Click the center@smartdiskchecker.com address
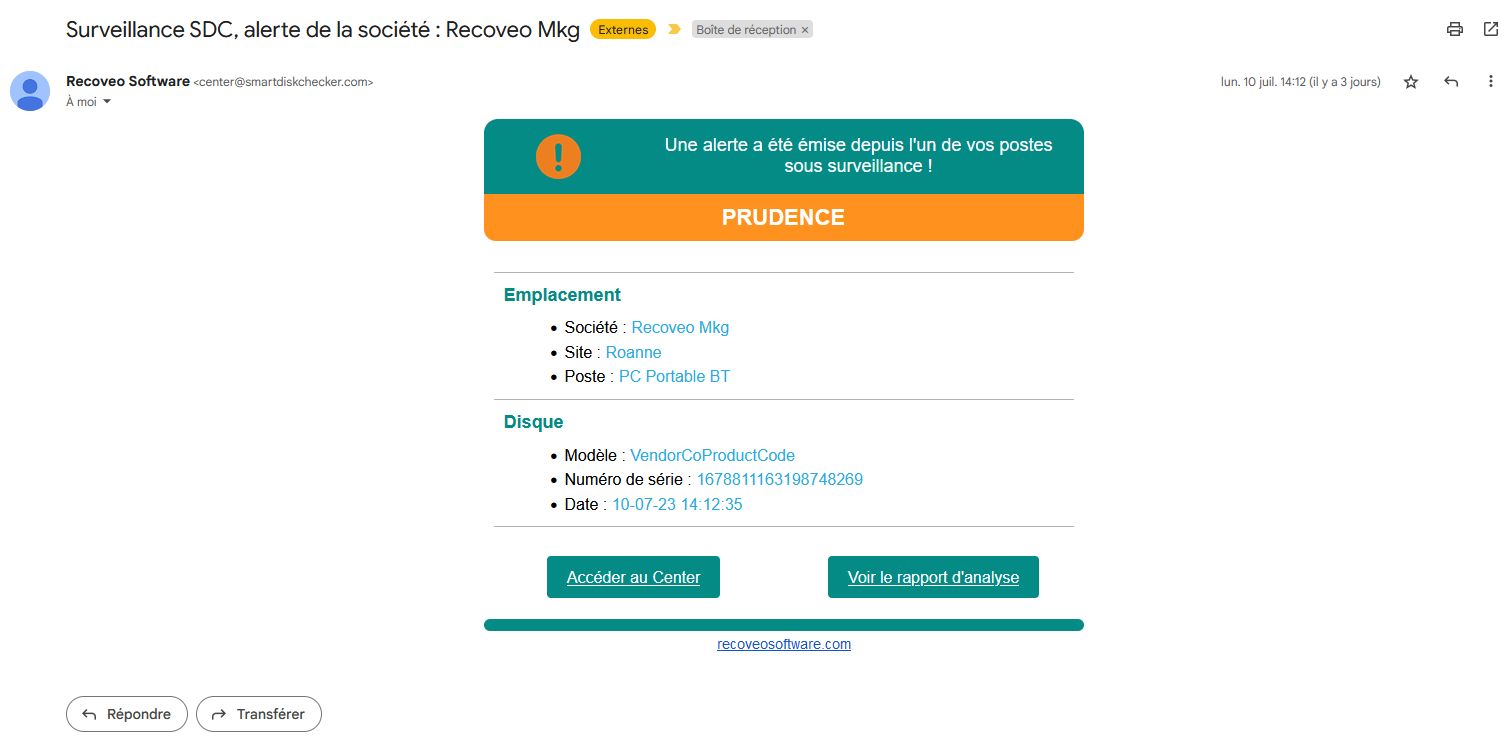The image size is (1505, 747). pyautogui.click(x=283, y=82)
